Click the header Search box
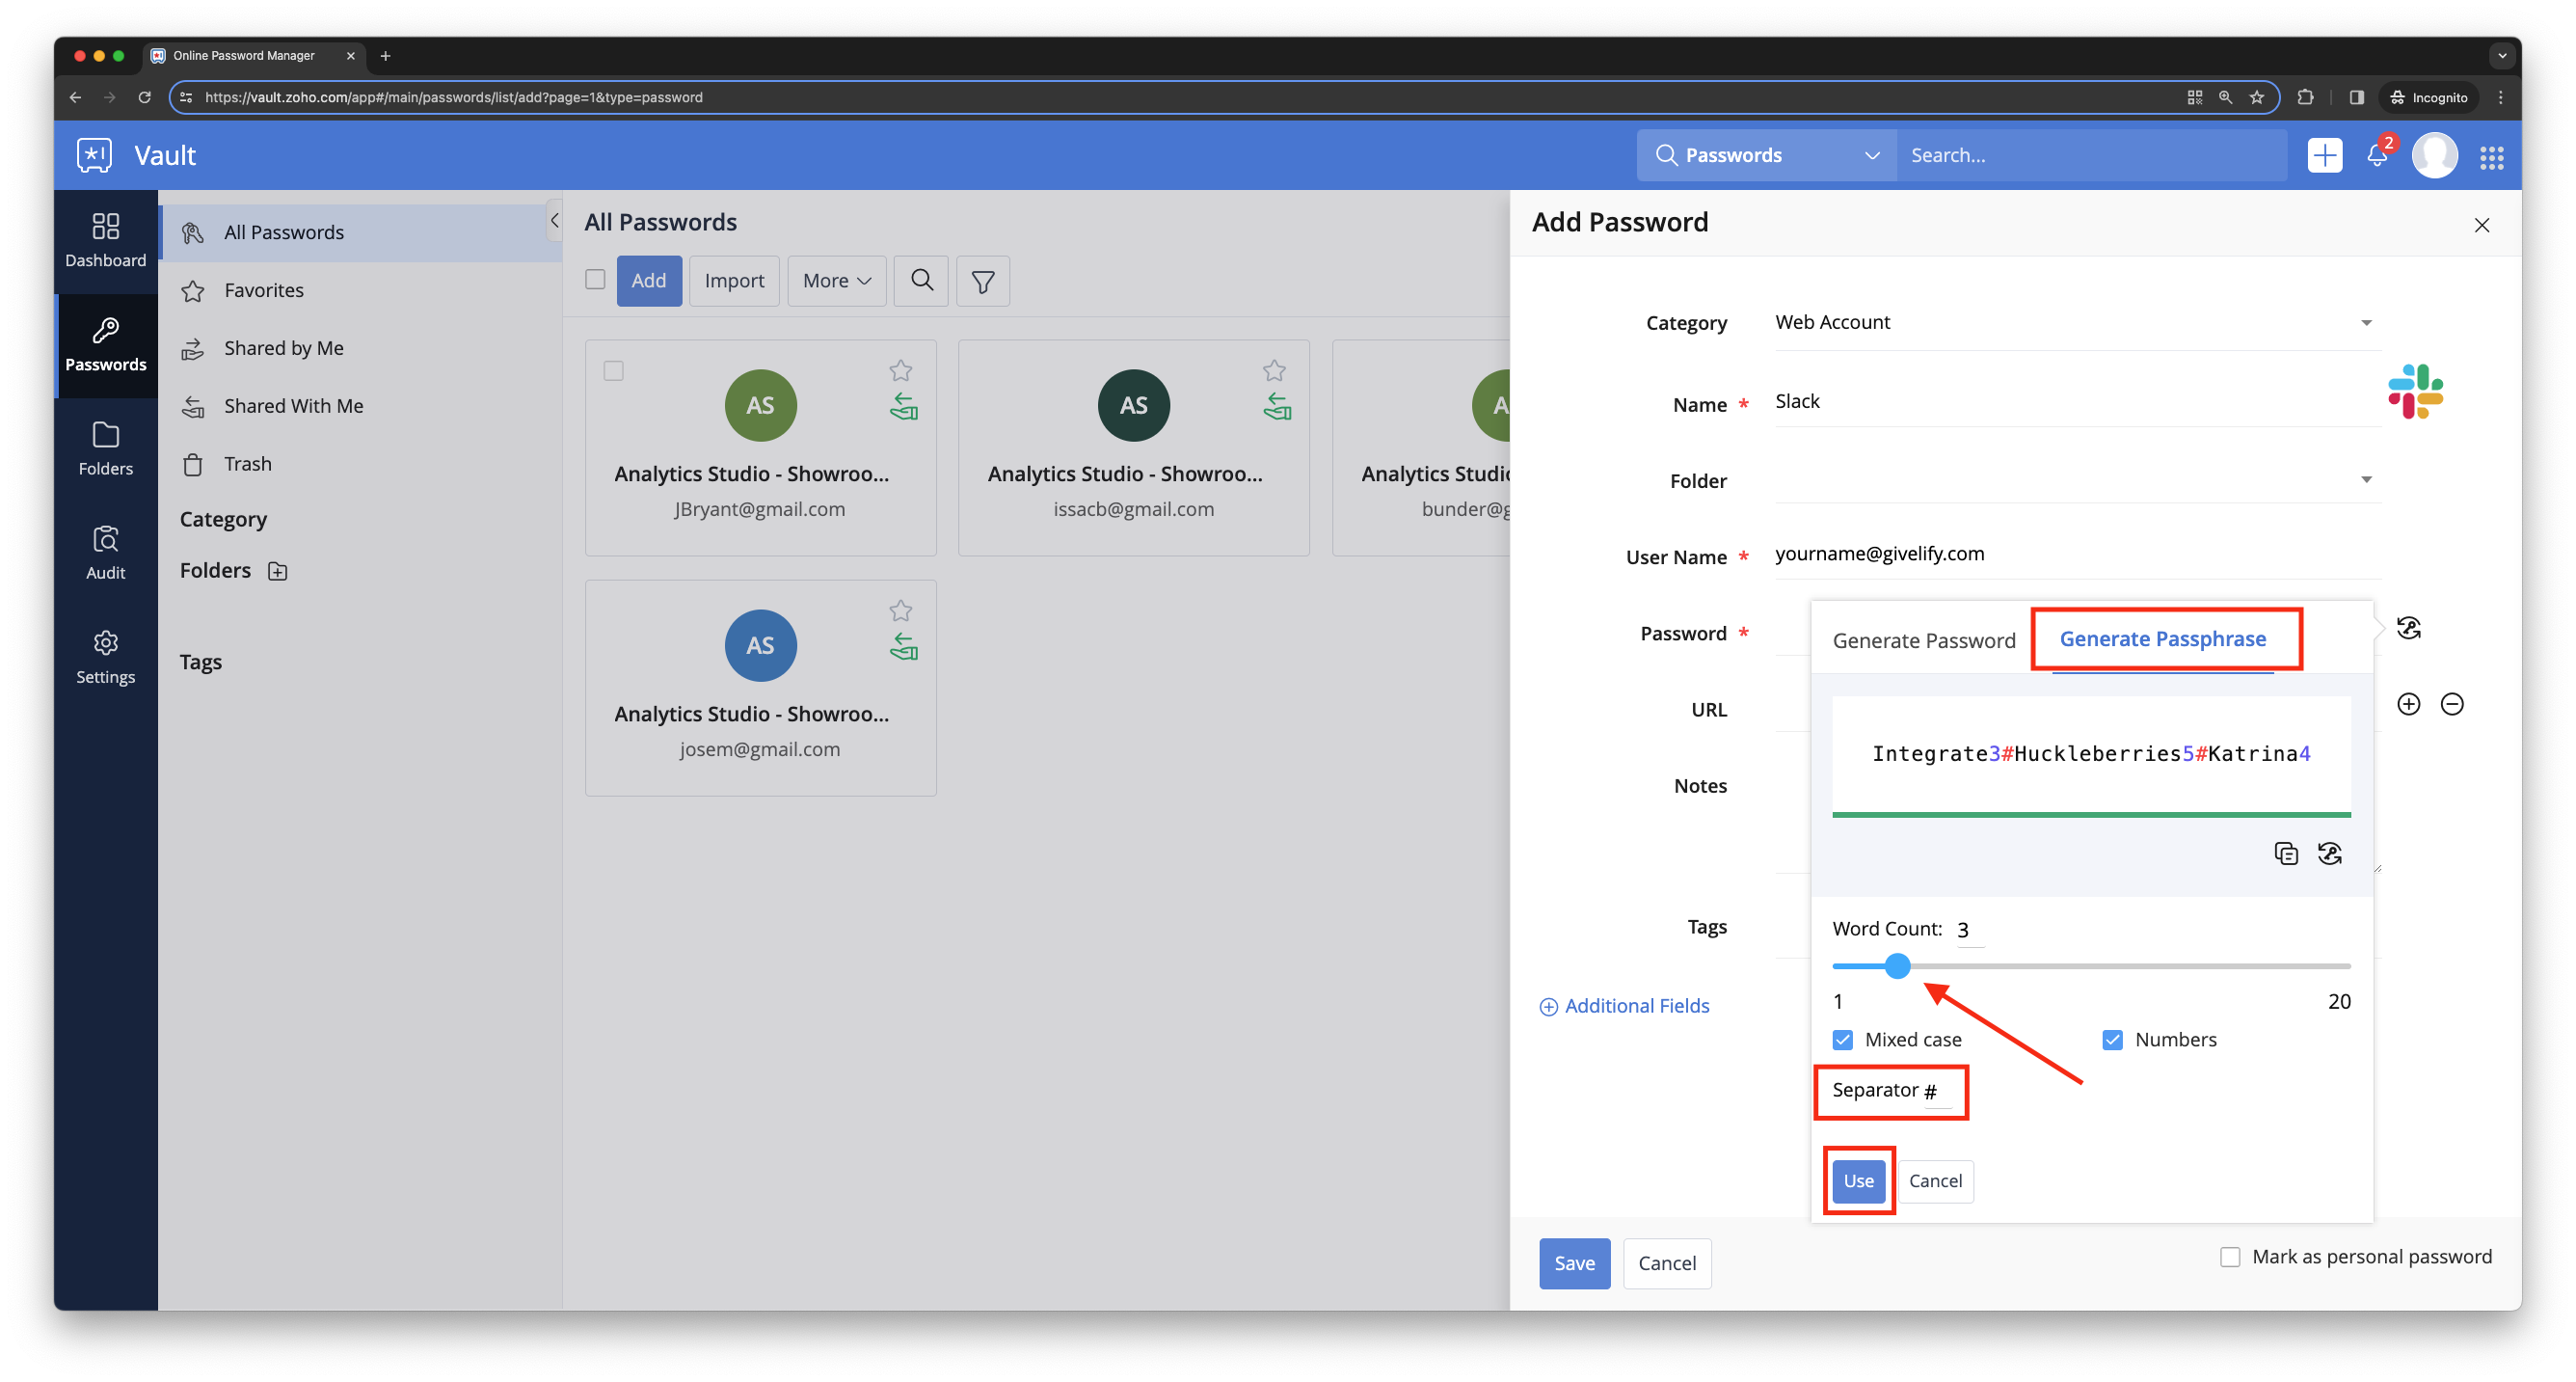 click(2091, 155)
